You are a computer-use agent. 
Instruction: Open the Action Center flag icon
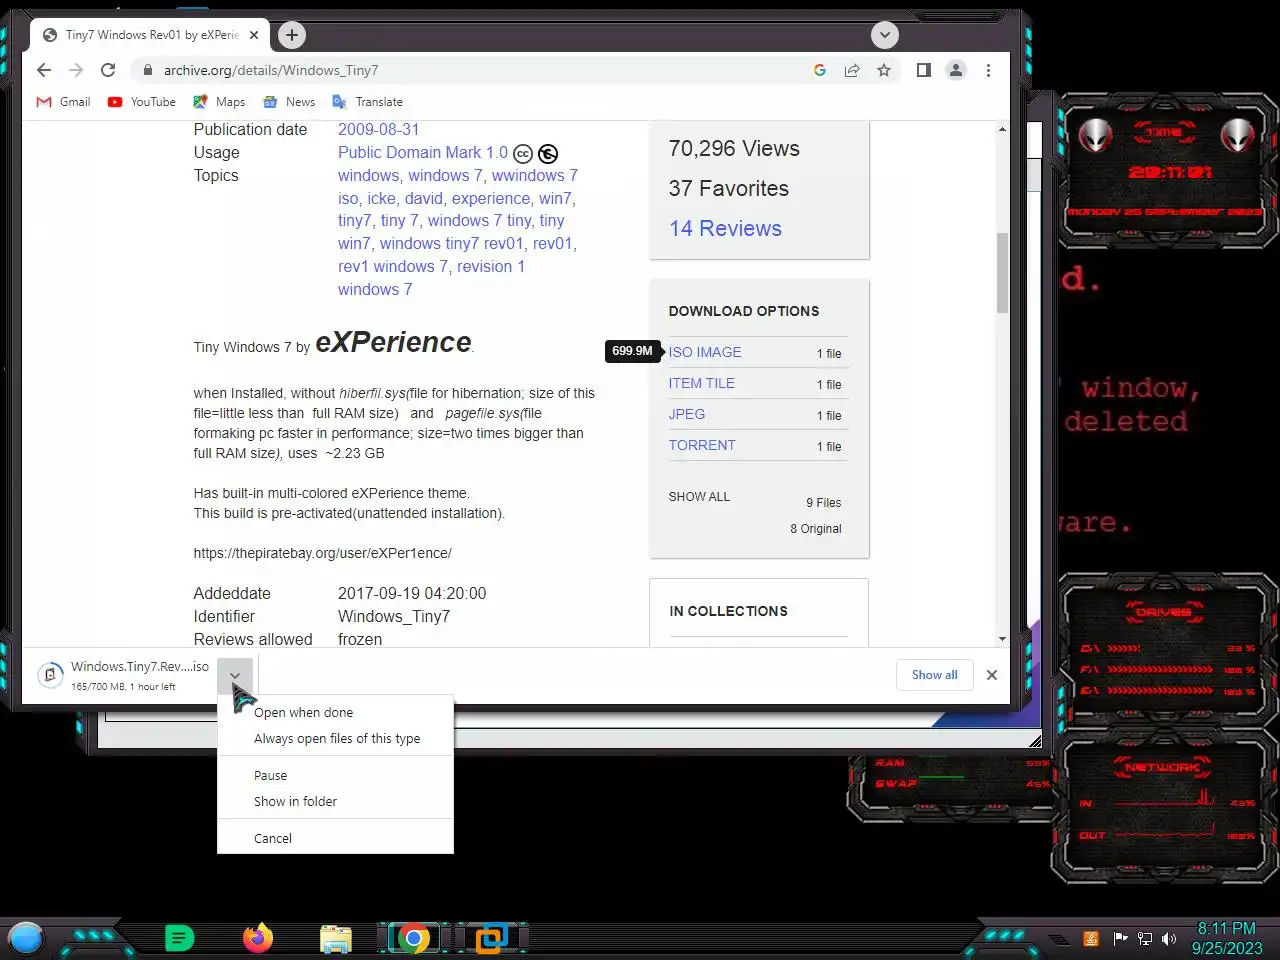coord(1120,938)
